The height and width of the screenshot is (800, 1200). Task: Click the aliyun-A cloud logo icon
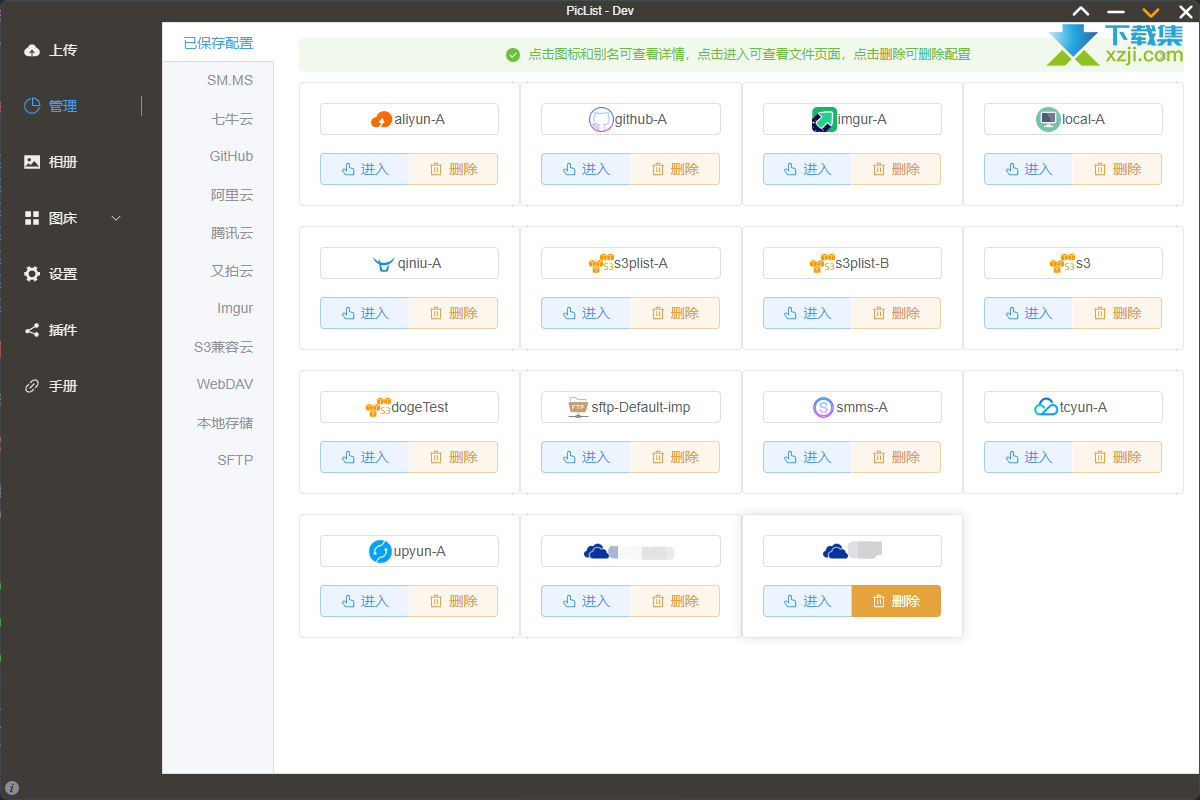pos(382,120)
